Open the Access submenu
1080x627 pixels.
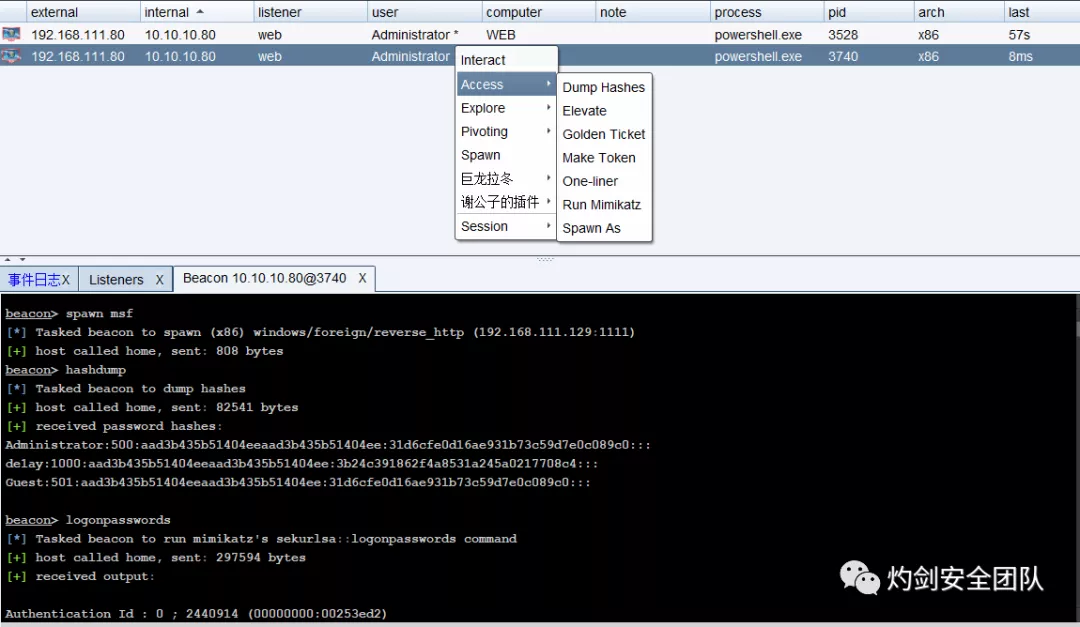[506, 84]
